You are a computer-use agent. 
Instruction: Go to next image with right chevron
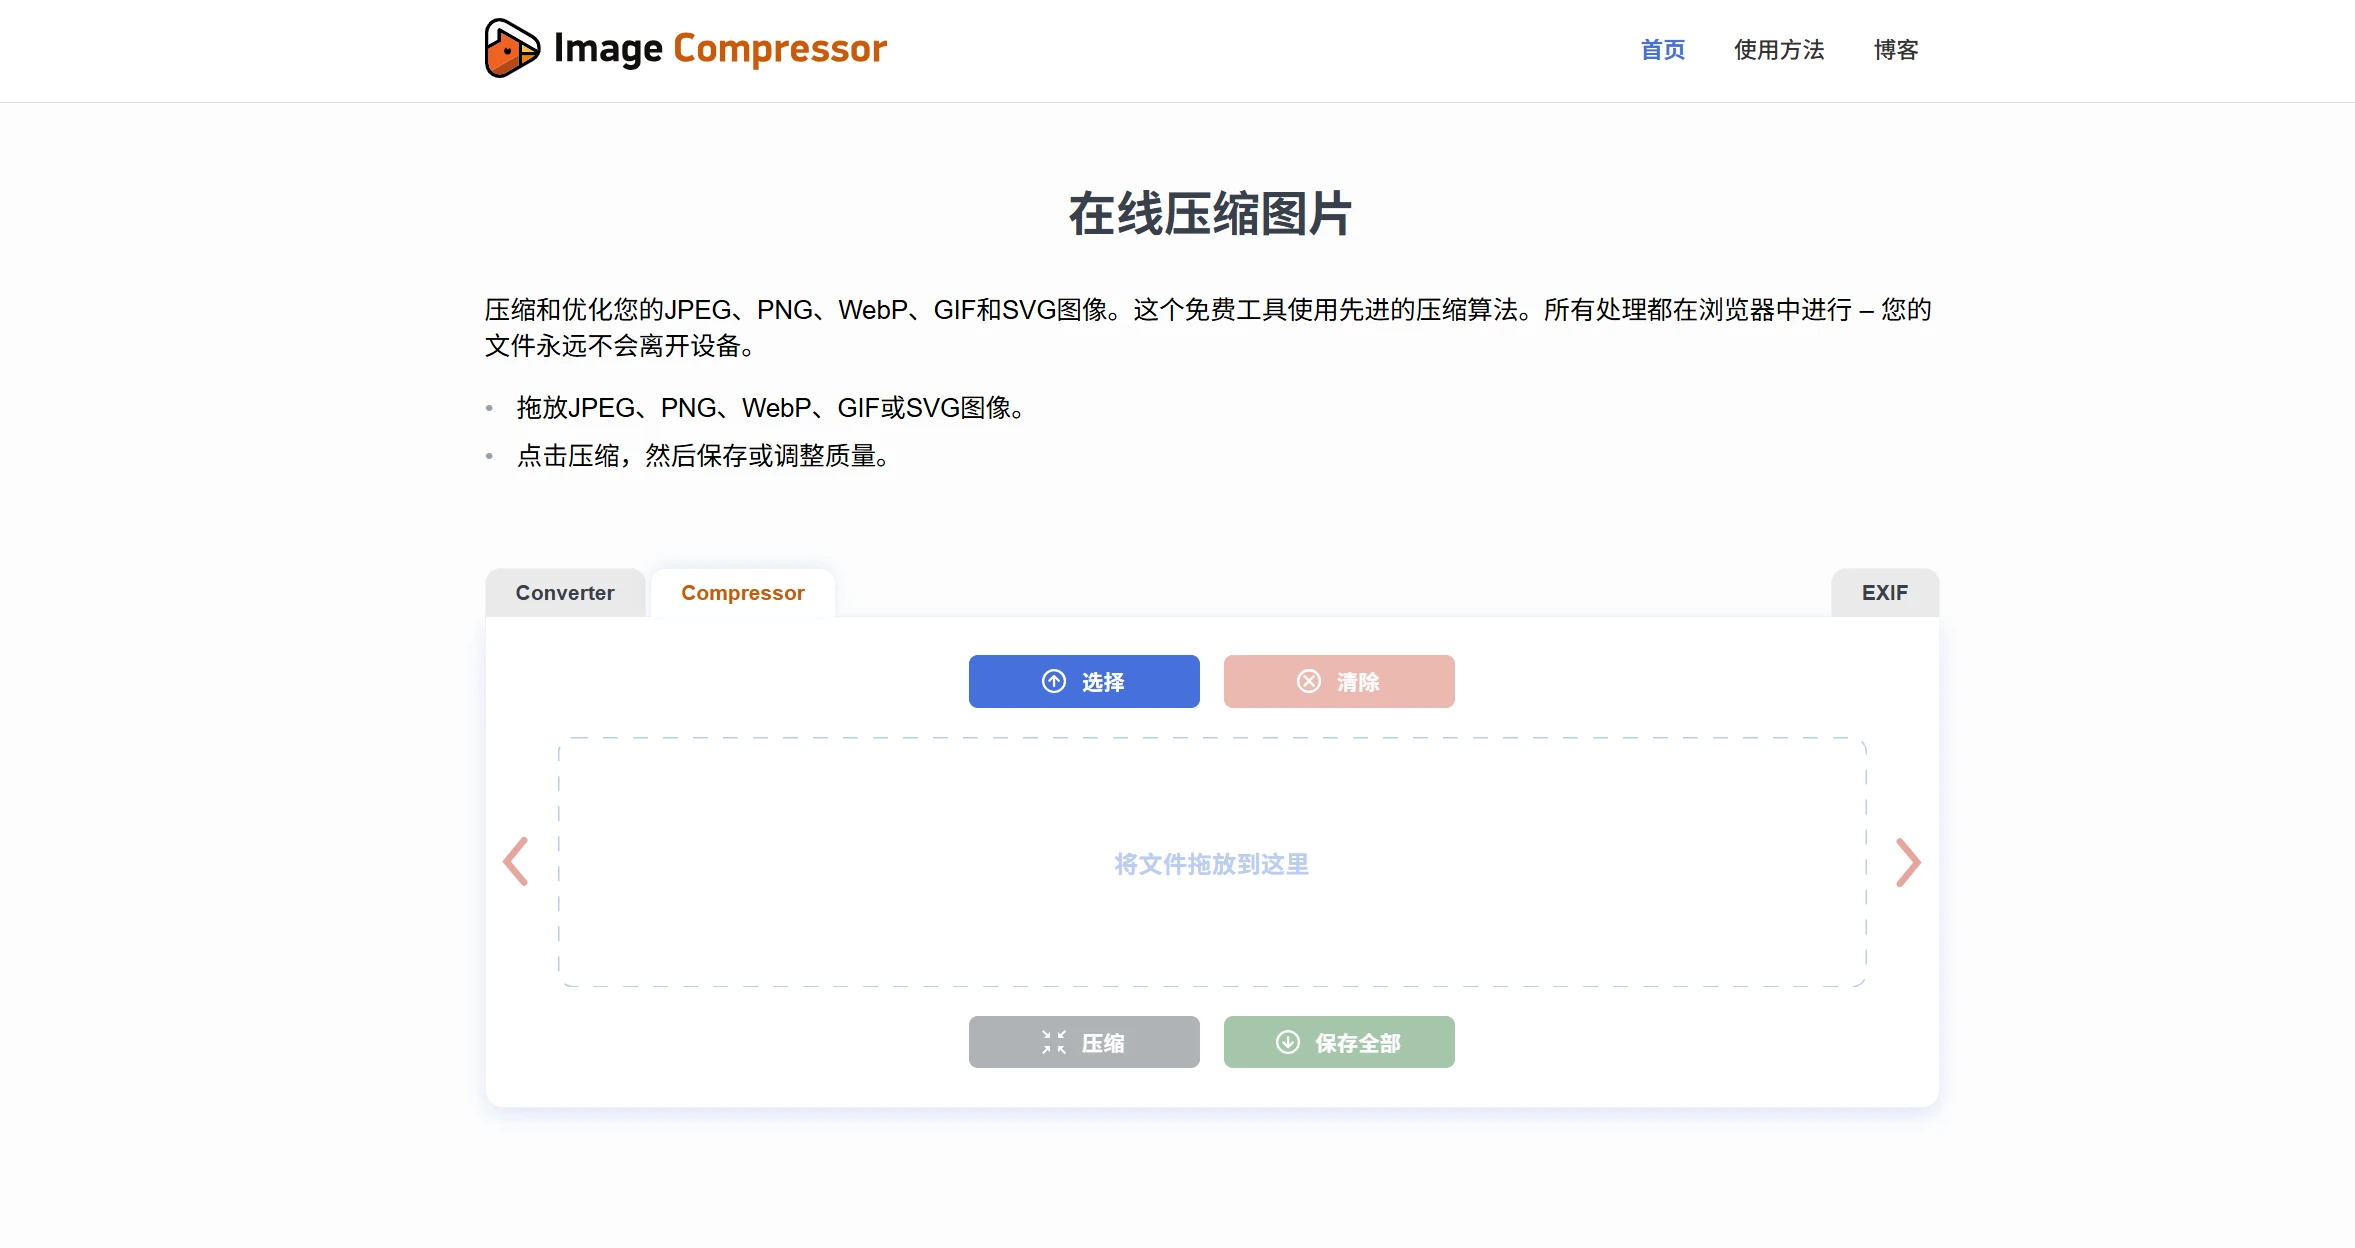coord(1908,862)
